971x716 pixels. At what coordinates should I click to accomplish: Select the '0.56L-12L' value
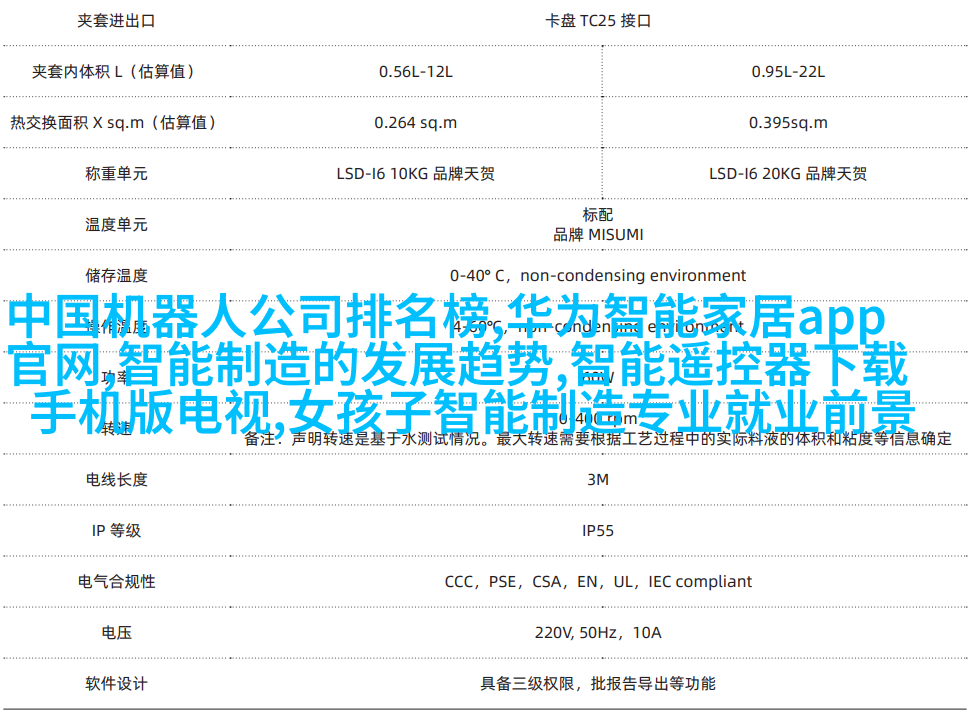[416, 72]
